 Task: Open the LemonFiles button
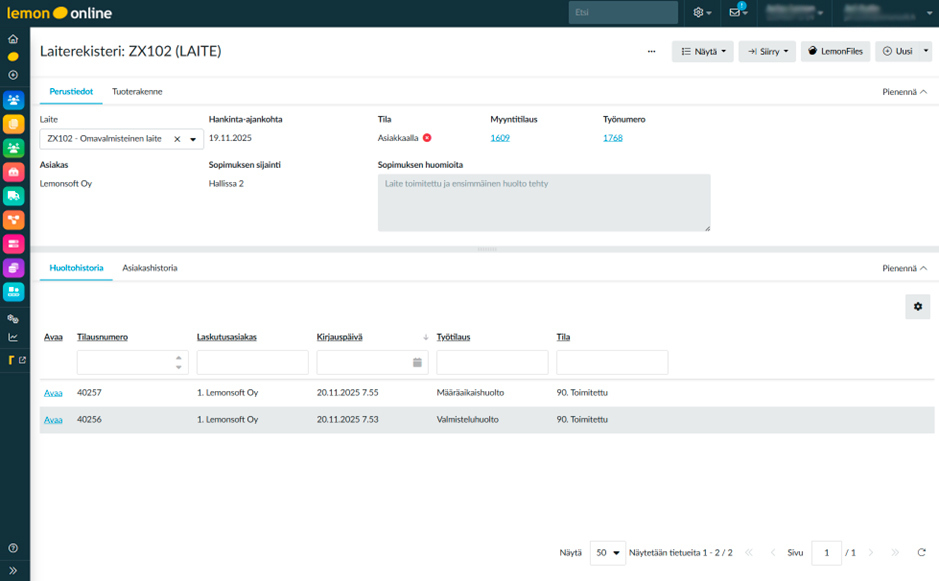point(835,51)
